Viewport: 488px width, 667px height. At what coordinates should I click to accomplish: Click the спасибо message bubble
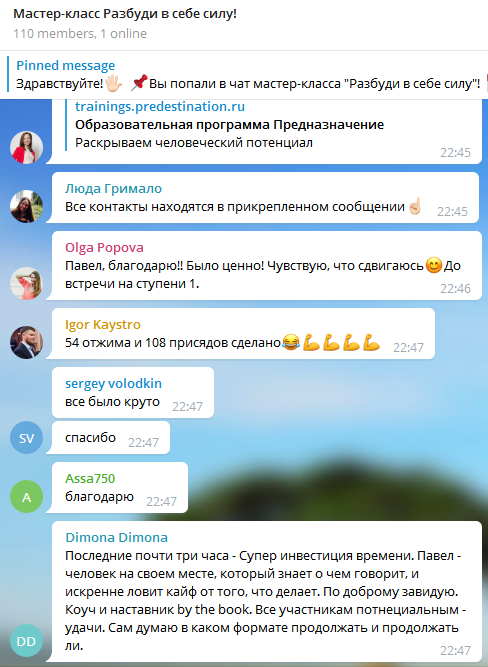click(x=111, y=438)
